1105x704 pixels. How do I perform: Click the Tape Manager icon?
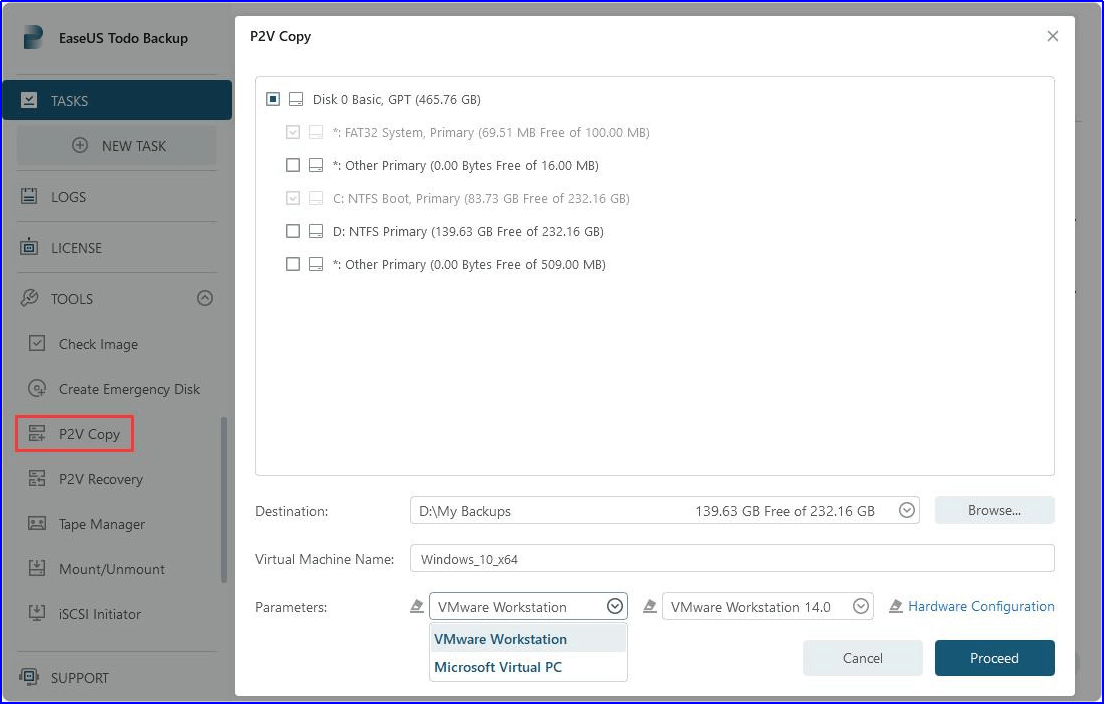pos(37,524)
